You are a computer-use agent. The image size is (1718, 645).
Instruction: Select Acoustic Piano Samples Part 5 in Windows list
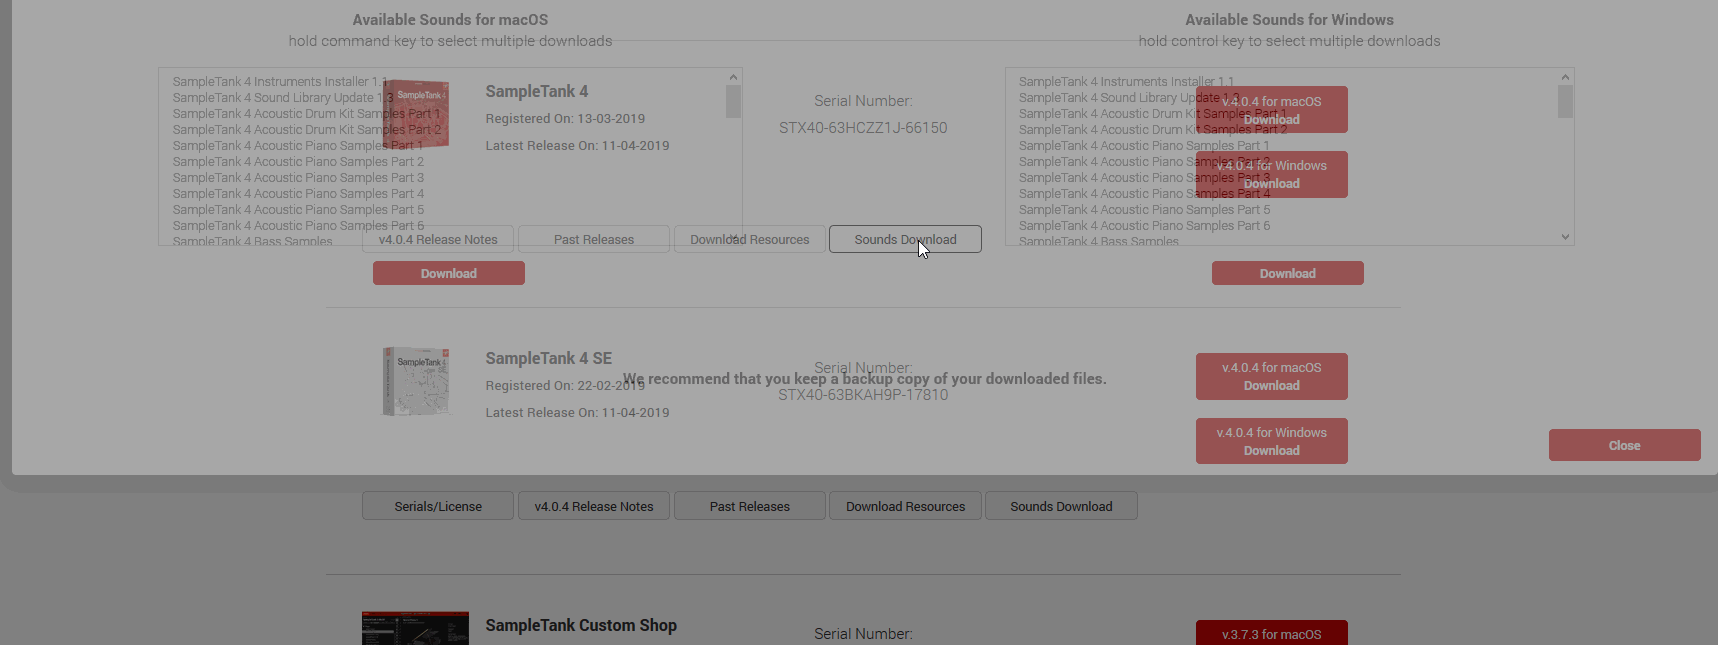tap(1144, 210)
